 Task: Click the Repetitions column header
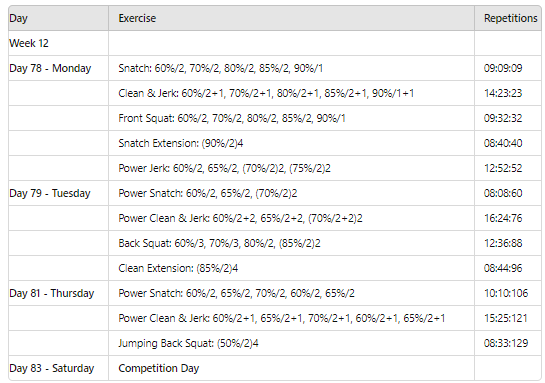tap(508, 18)
